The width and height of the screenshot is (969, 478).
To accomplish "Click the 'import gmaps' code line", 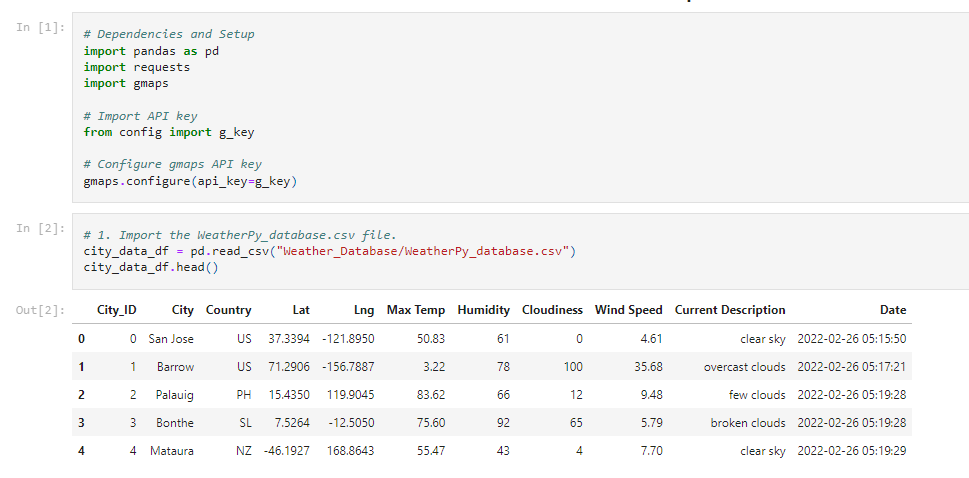I will [126, 83].
